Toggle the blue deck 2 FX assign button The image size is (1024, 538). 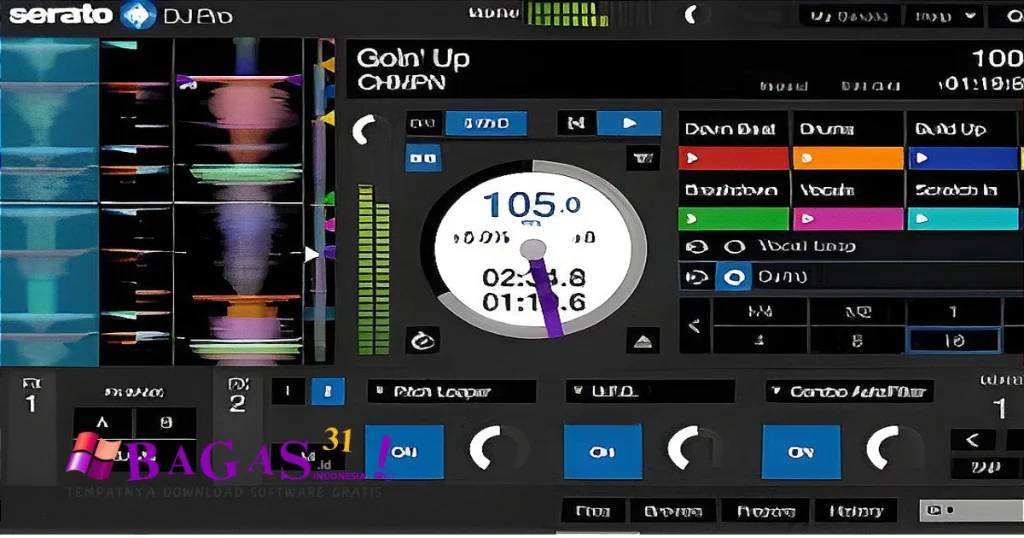(327, 391)
